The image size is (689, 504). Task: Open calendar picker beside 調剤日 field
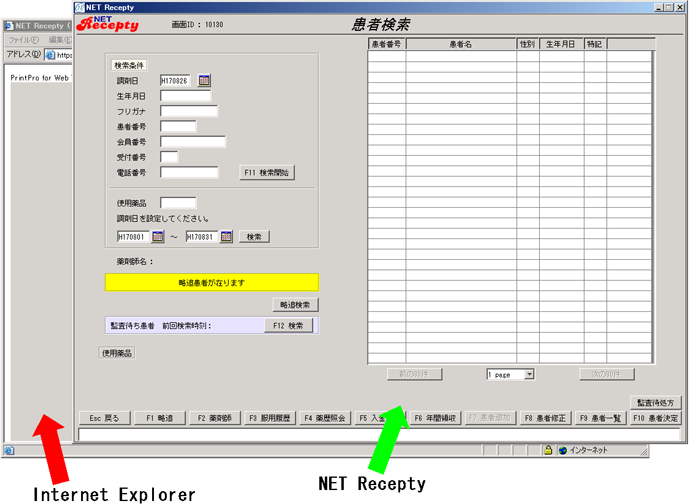[204, 80]
